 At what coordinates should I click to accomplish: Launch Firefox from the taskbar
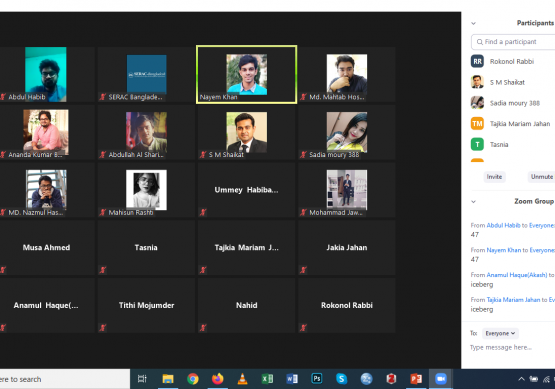(x=218, y=379)
